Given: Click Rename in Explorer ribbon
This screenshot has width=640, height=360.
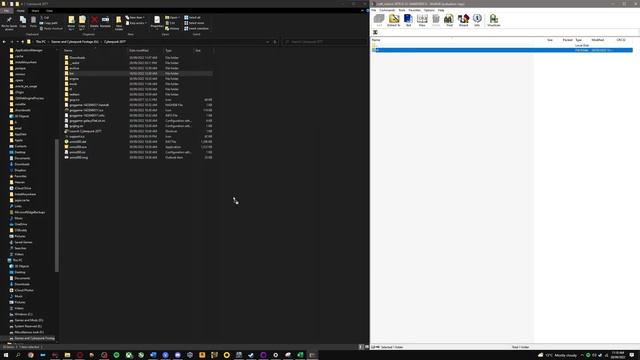Looking at the screenshot, I should (x=105, y=22).
